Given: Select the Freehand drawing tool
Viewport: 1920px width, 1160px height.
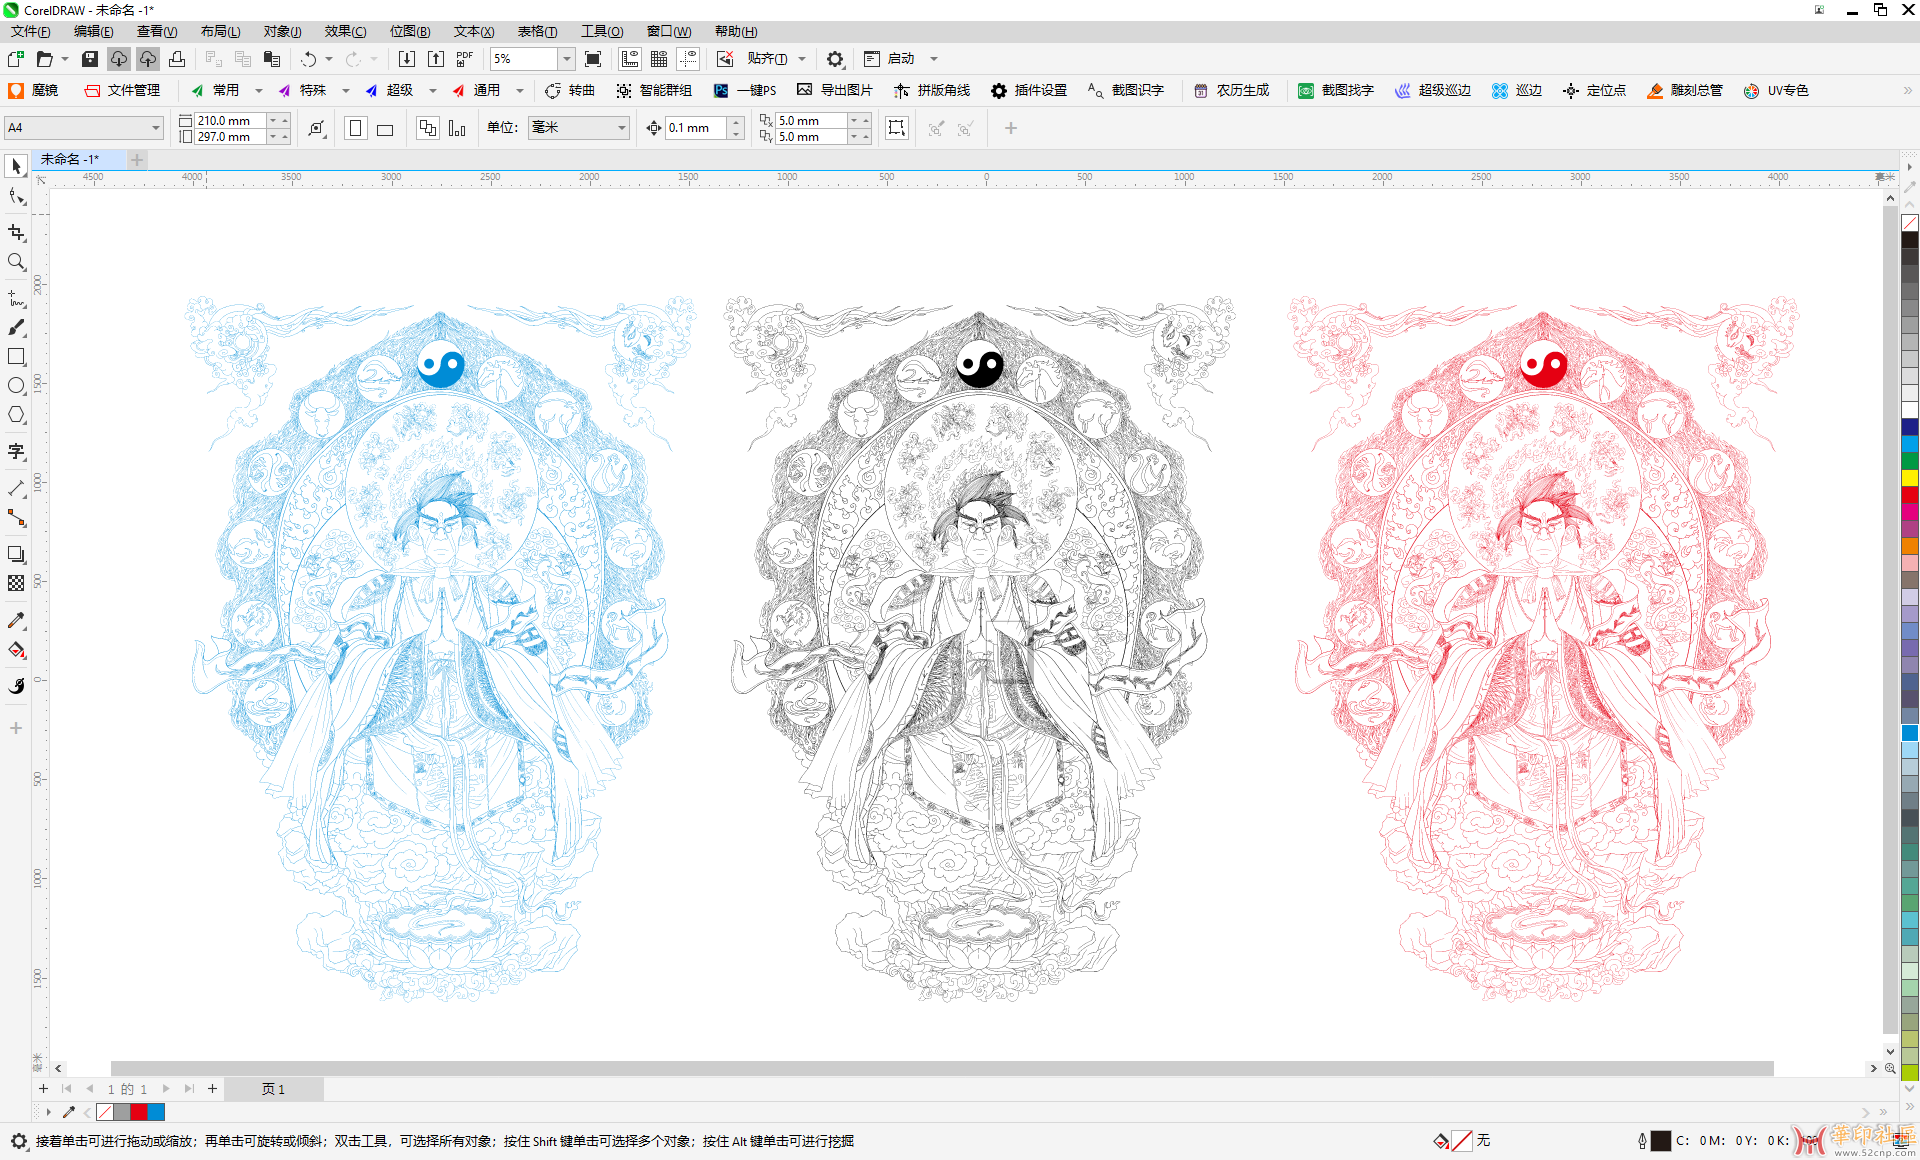Looking at the screenshot, I should point(16,298).
